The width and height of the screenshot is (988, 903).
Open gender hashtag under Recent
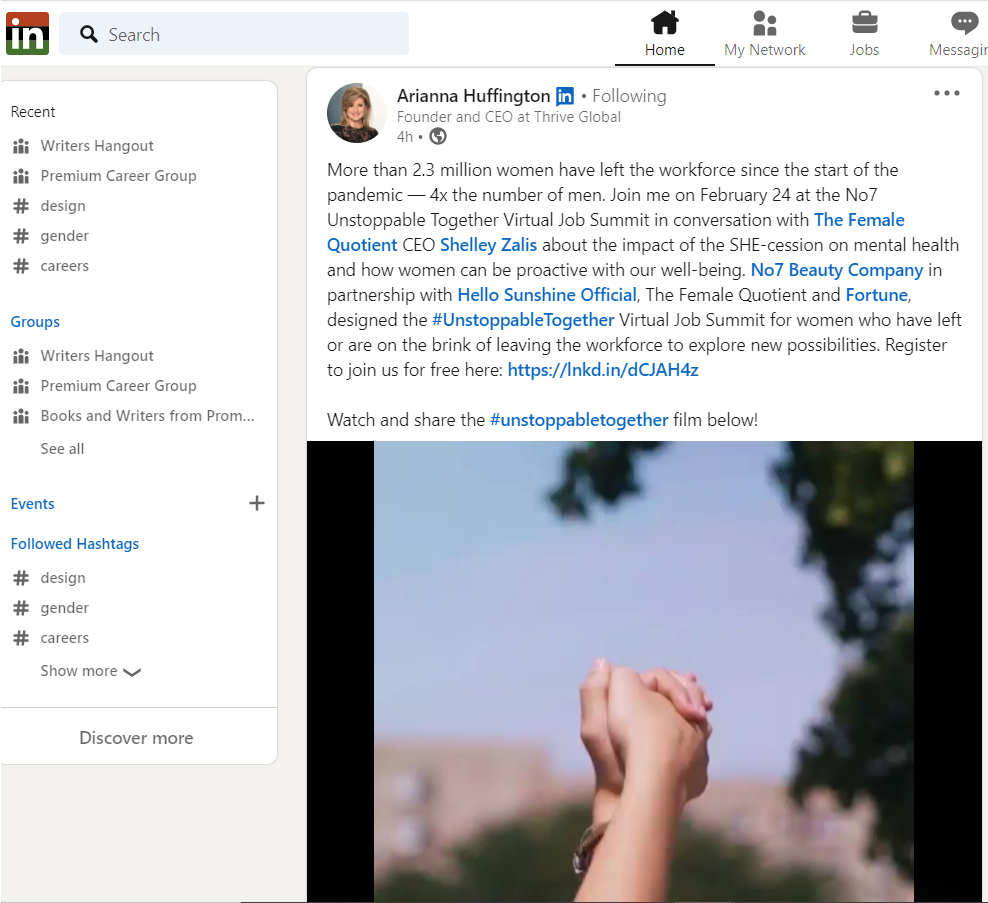pyautogui.click(x=65, y=236)
